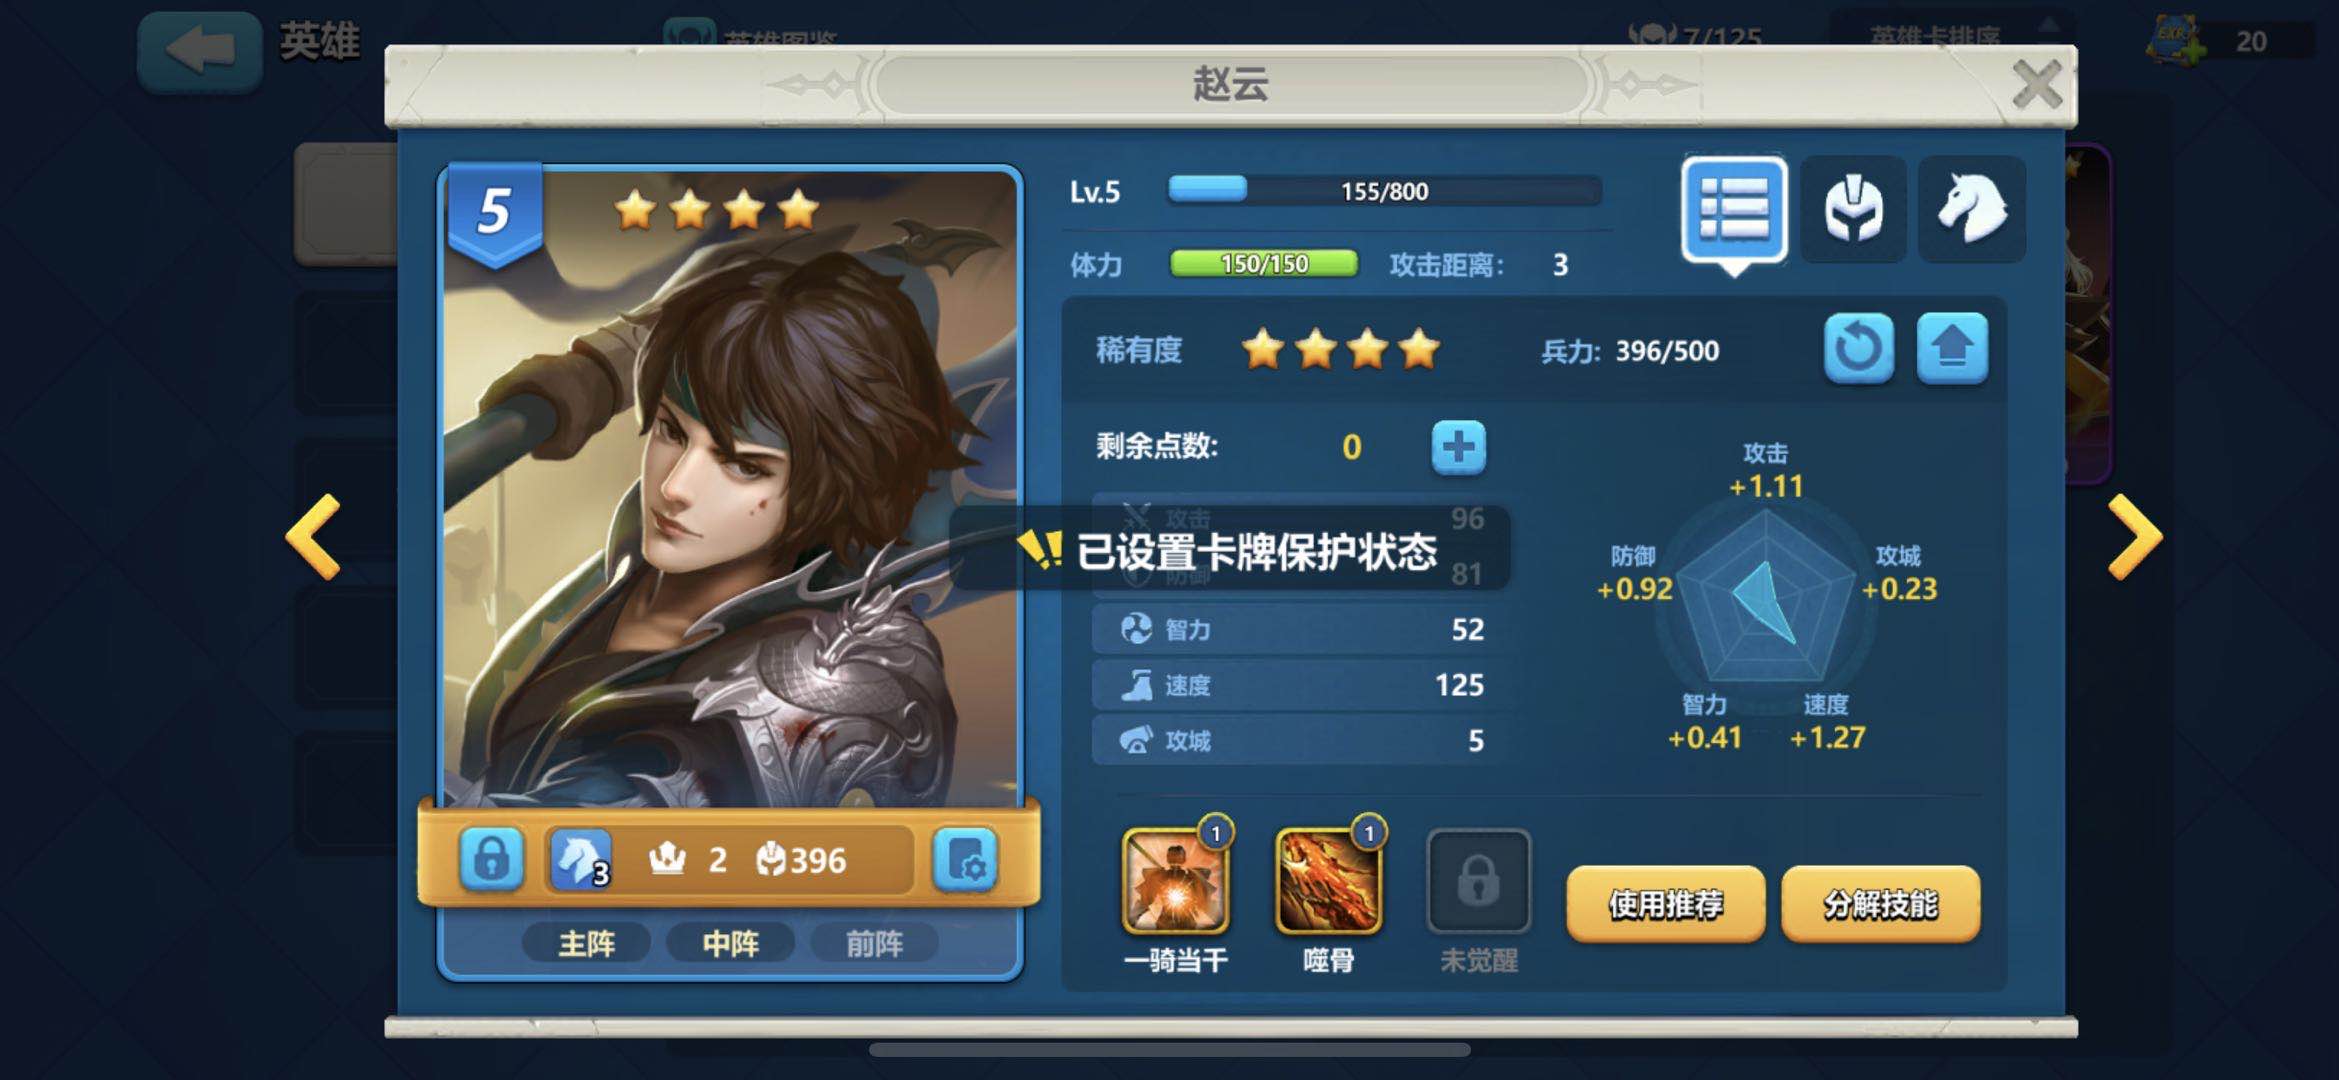
Task: Open card settings gear icon
Action: (965, 860)
